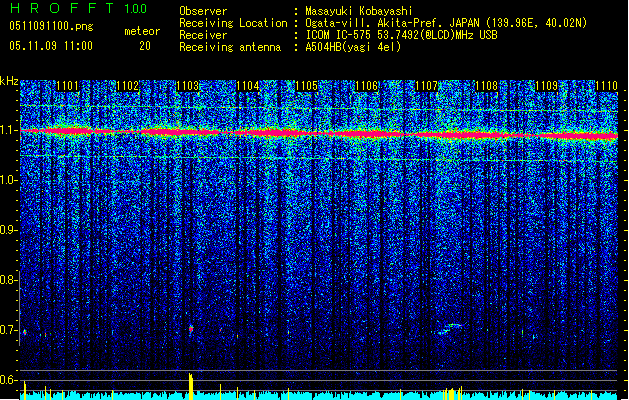The width and height of the screenshot is (629, 400).
Task: Click the date stamp 05.11.09 11:00
Action: 51,46
